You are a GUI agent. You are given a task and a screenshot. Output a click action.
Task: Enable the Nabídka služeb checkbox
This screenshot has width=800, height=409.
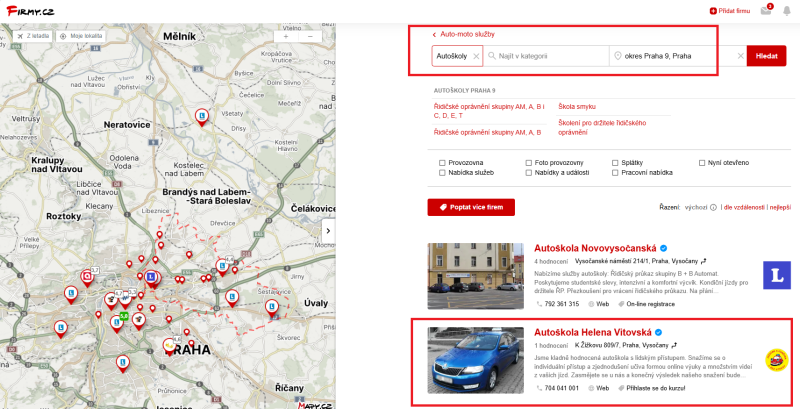click(442, 173)
